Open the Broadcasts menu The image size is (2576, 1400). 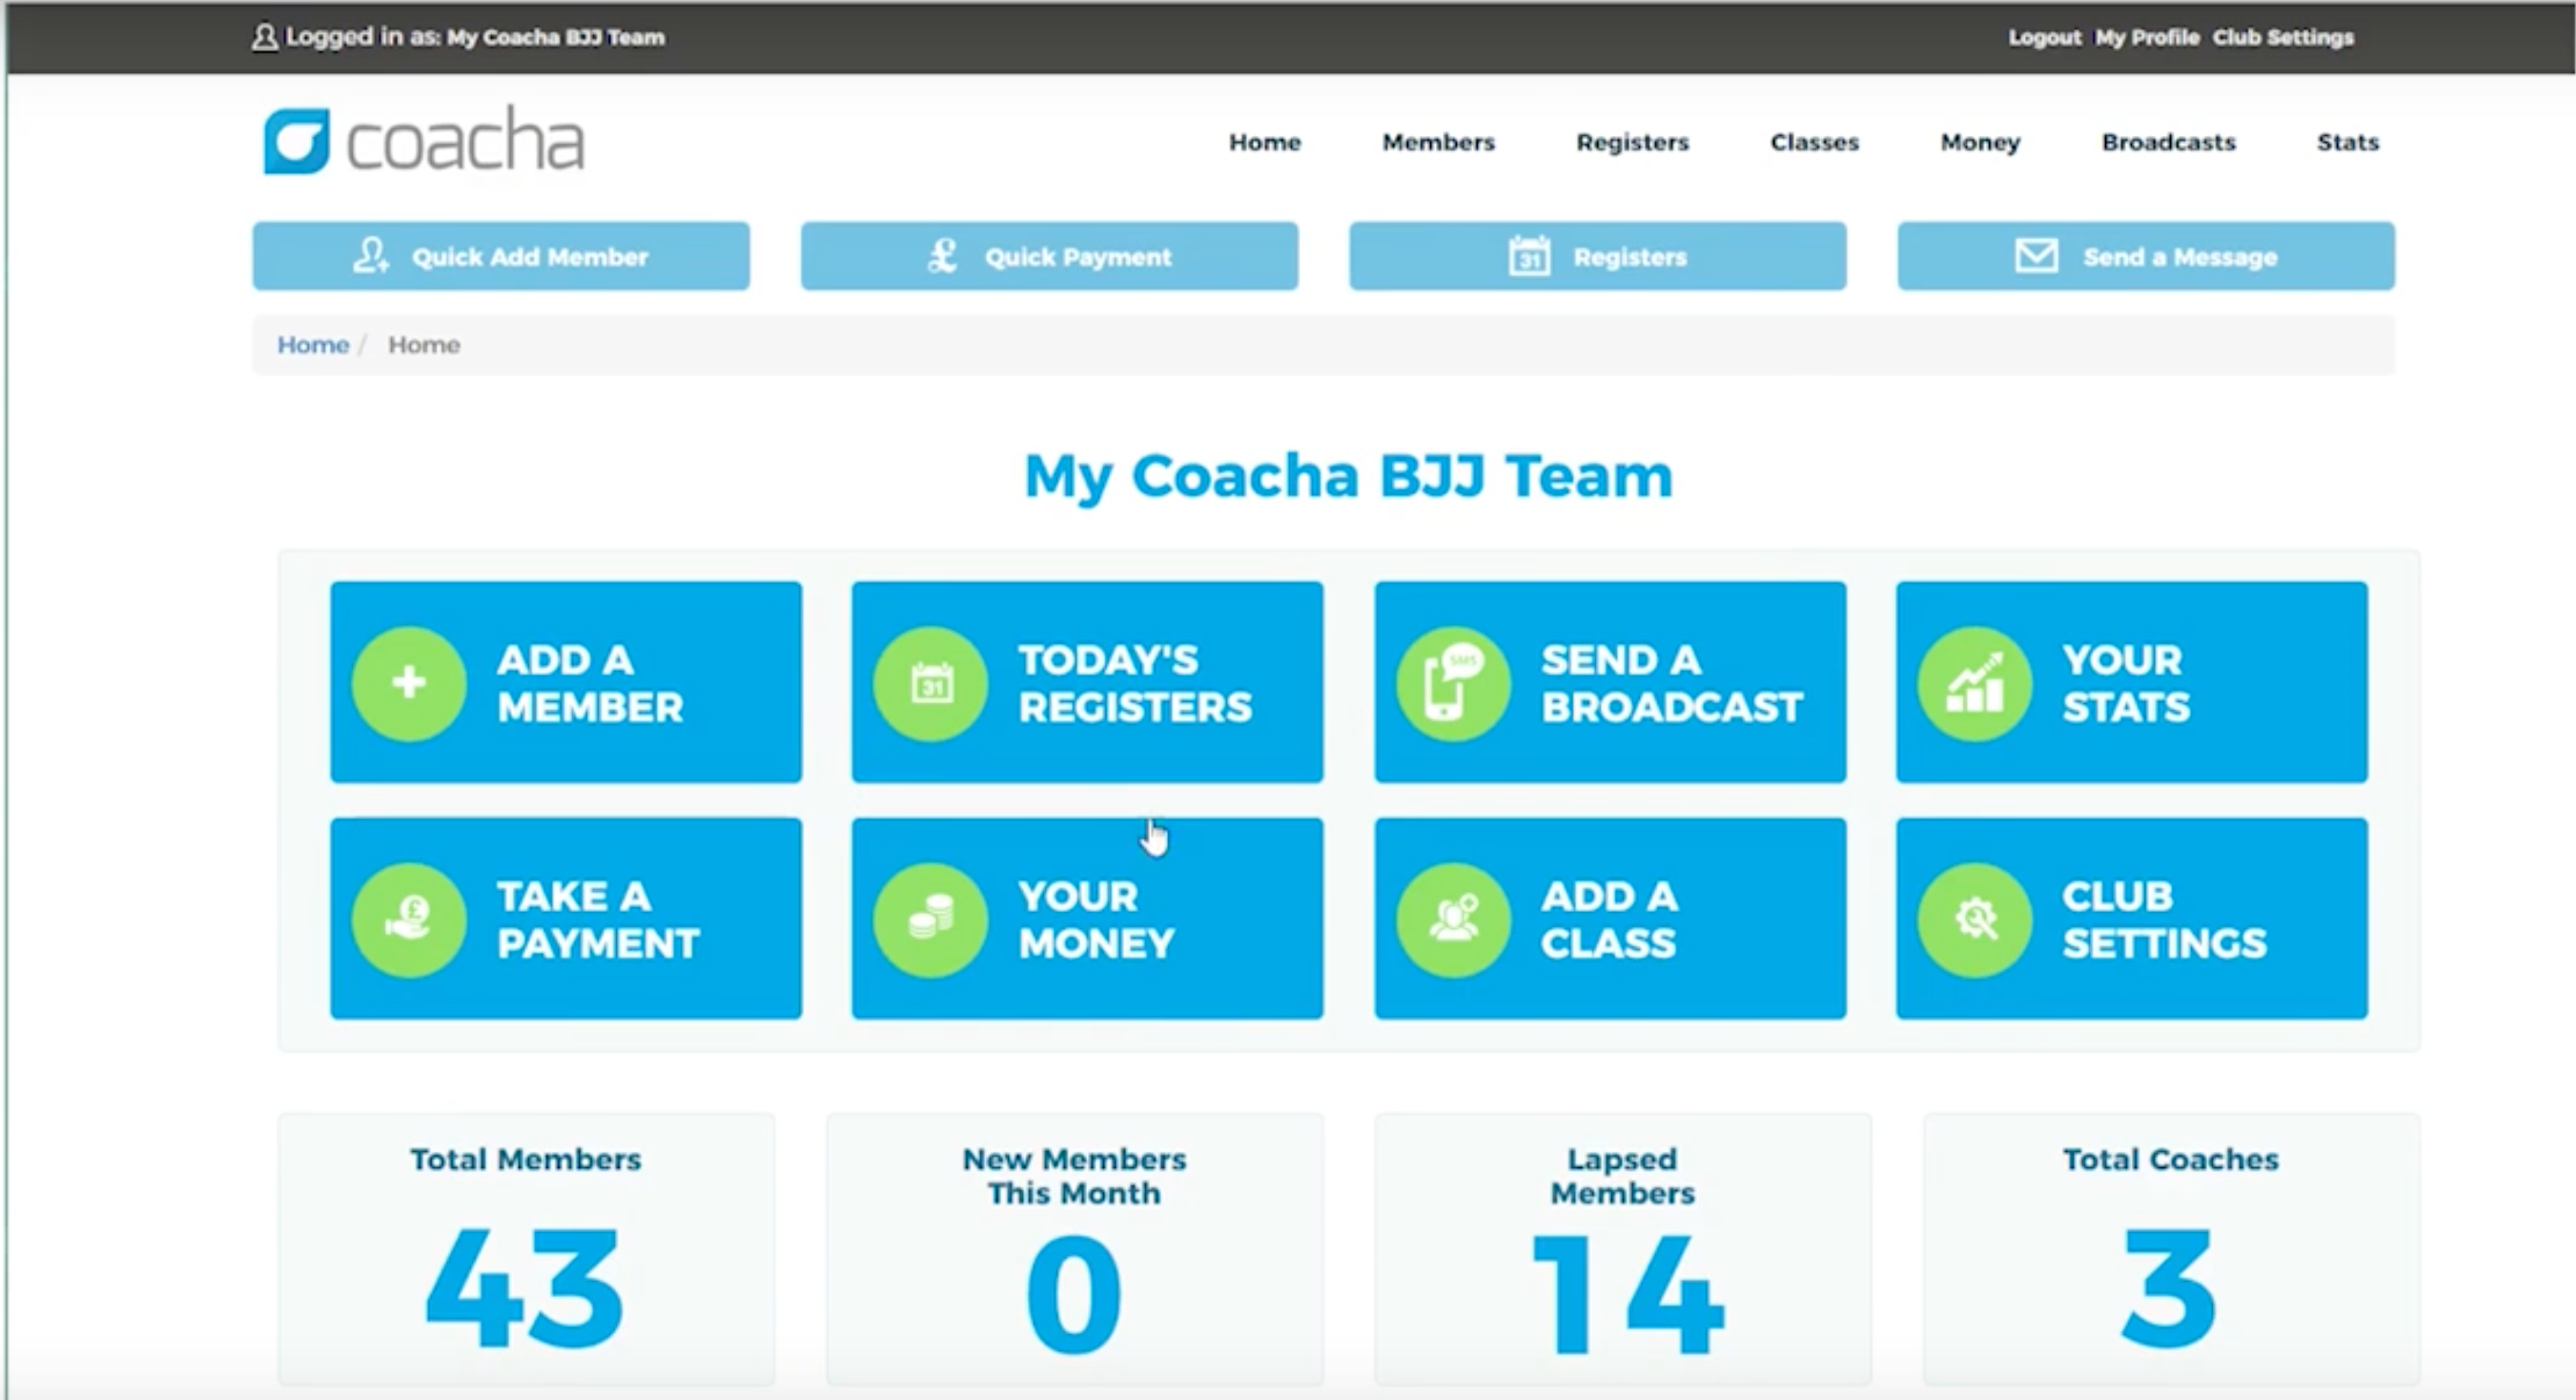pyautogui.click(x=2168, y=142)
